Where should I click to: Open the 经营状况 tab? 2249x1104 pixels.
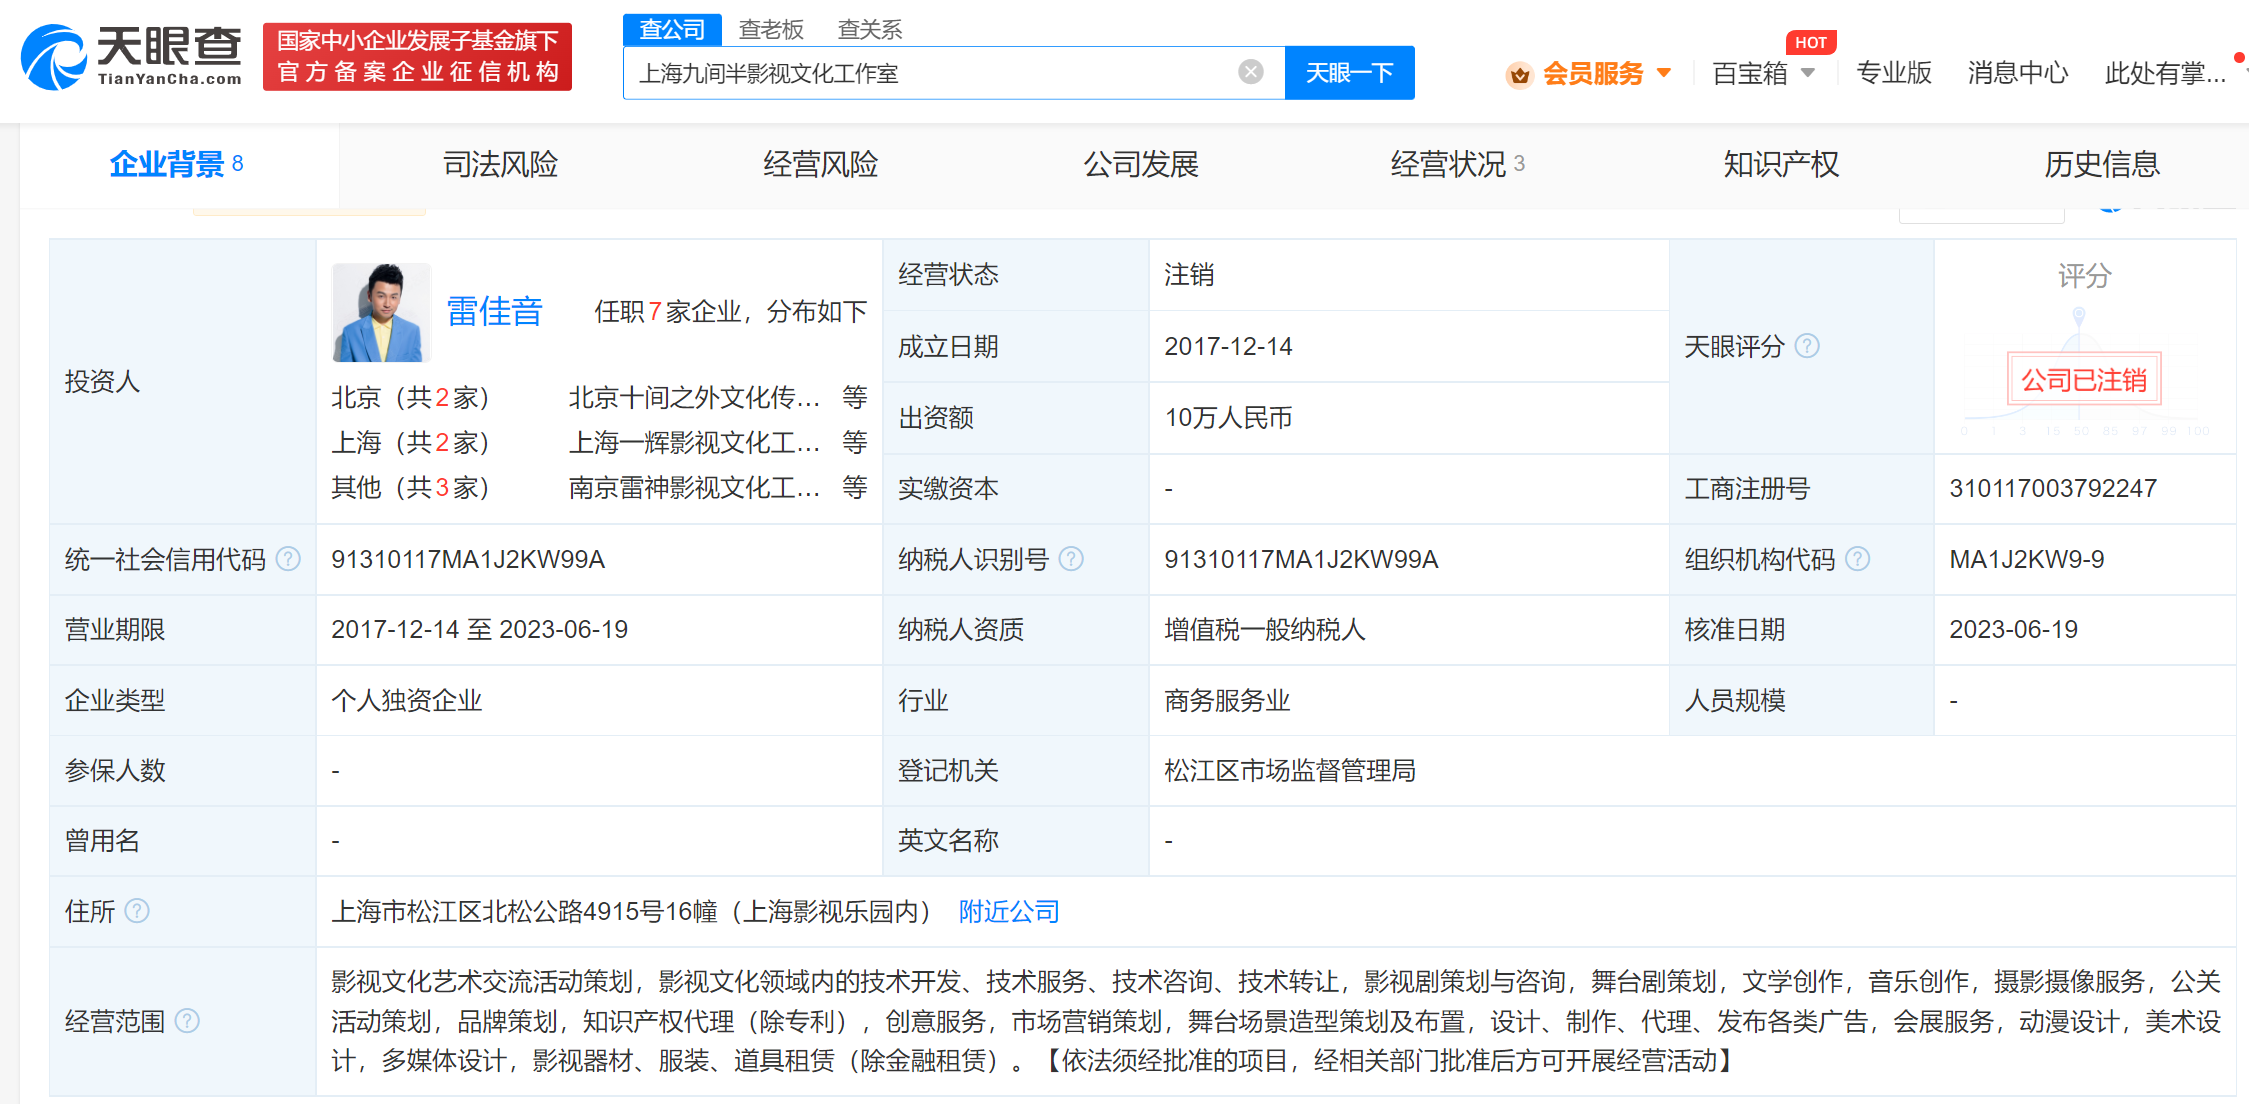[1457, 164]
